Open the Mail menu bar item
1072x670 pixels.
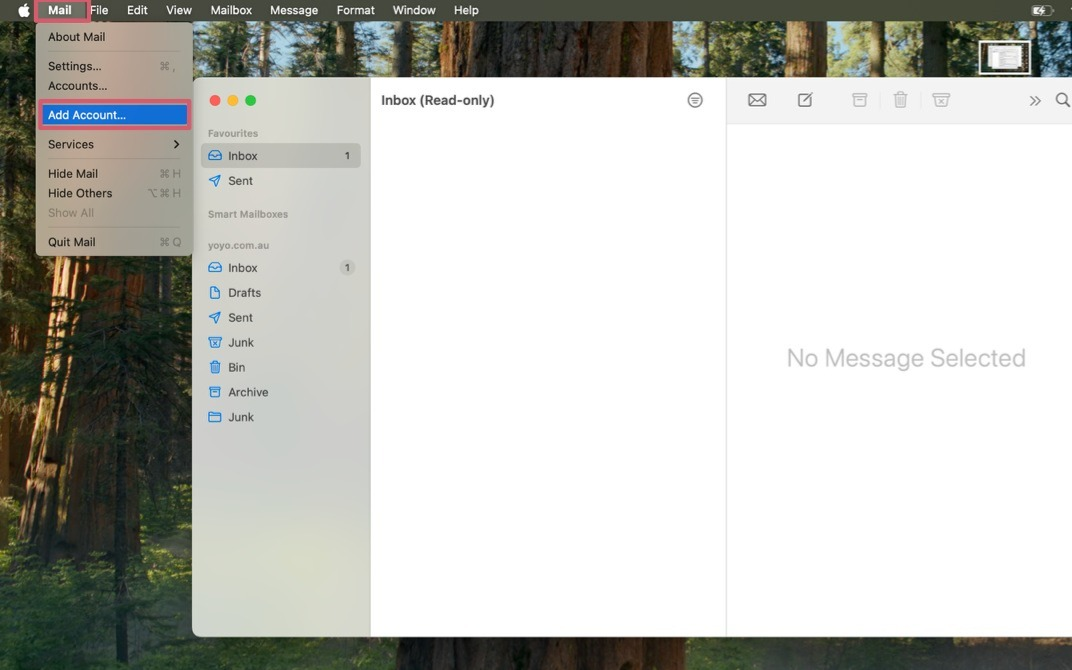pos(60,10)
